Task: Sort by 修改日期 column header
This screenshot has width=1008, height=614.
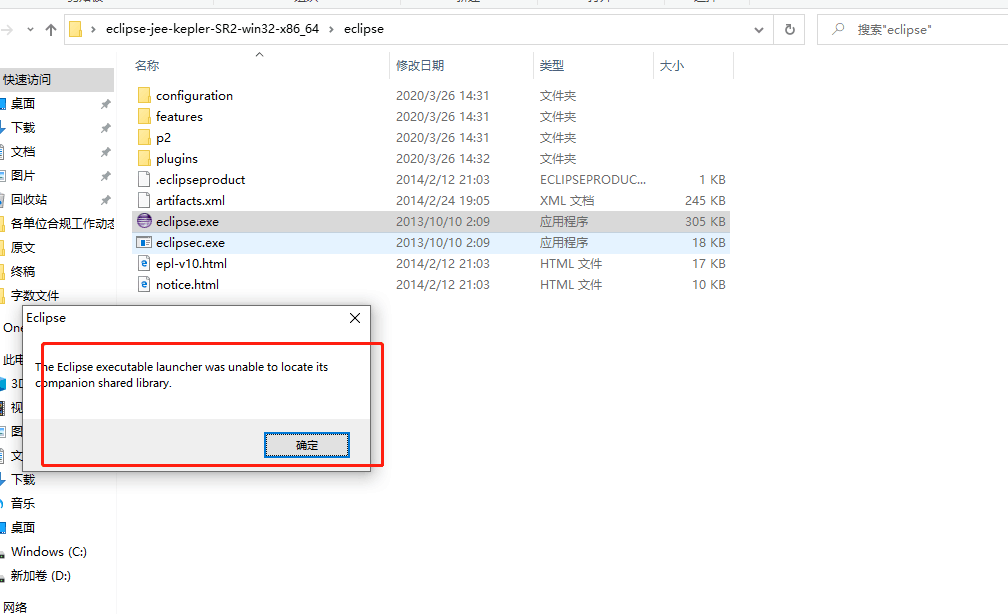Action: (x=420, y=66)
